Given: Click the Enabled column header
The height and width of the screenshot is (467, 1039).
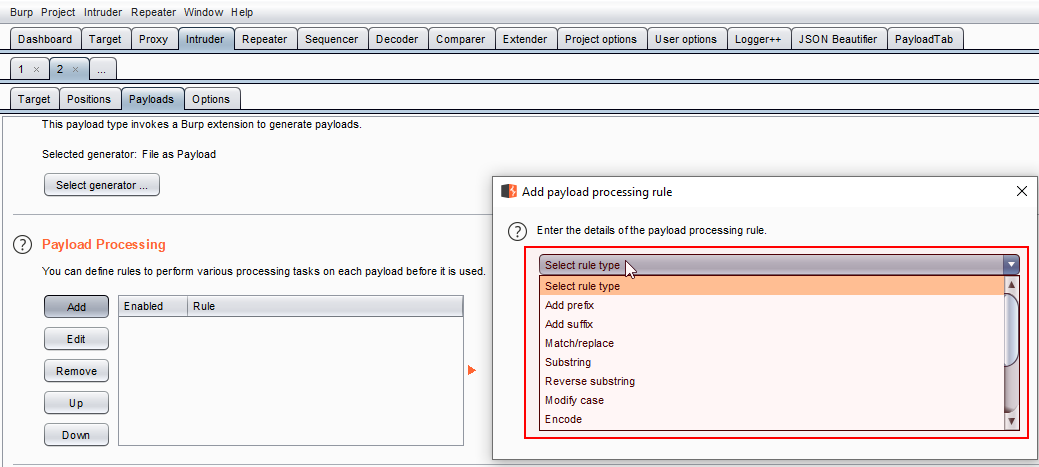Looking at the screenshot, I should (153, 306).
